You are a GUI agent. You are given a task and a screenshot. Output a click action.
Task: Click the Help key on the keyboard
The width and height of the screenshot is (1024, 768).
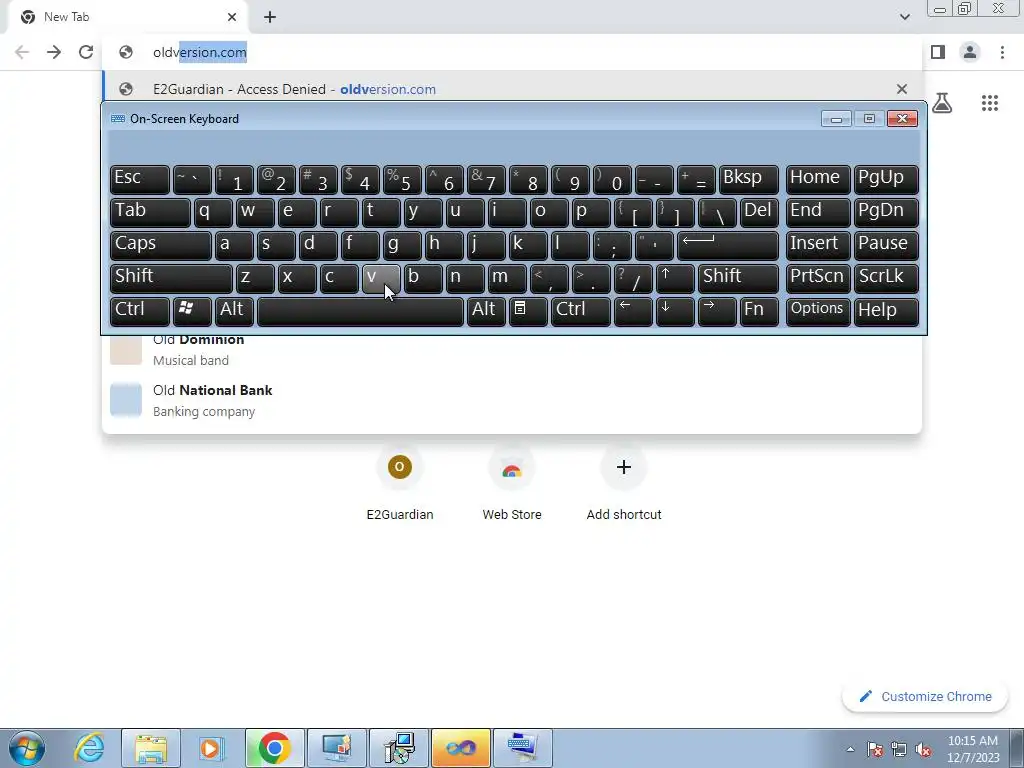(x=886, y=311)
